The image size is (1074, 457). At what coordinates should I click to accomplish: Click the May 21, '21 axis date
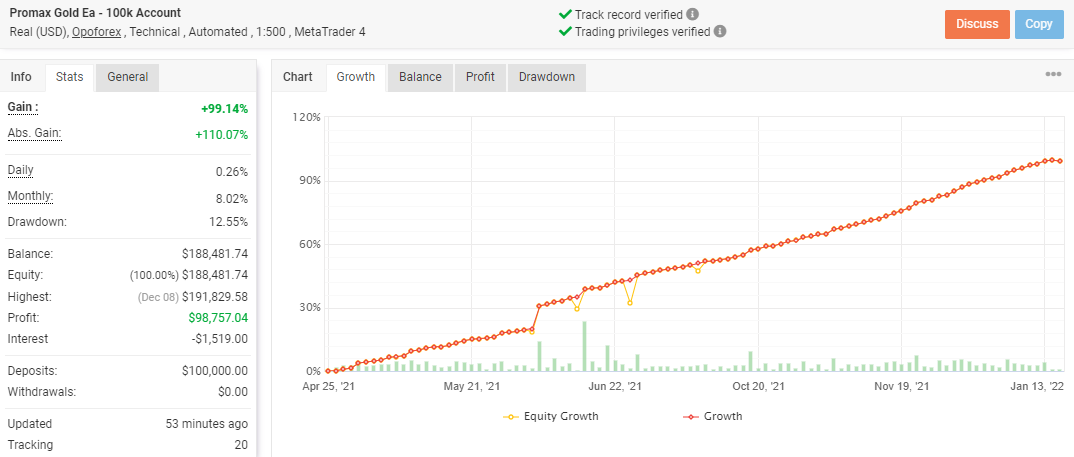(471, 386)
